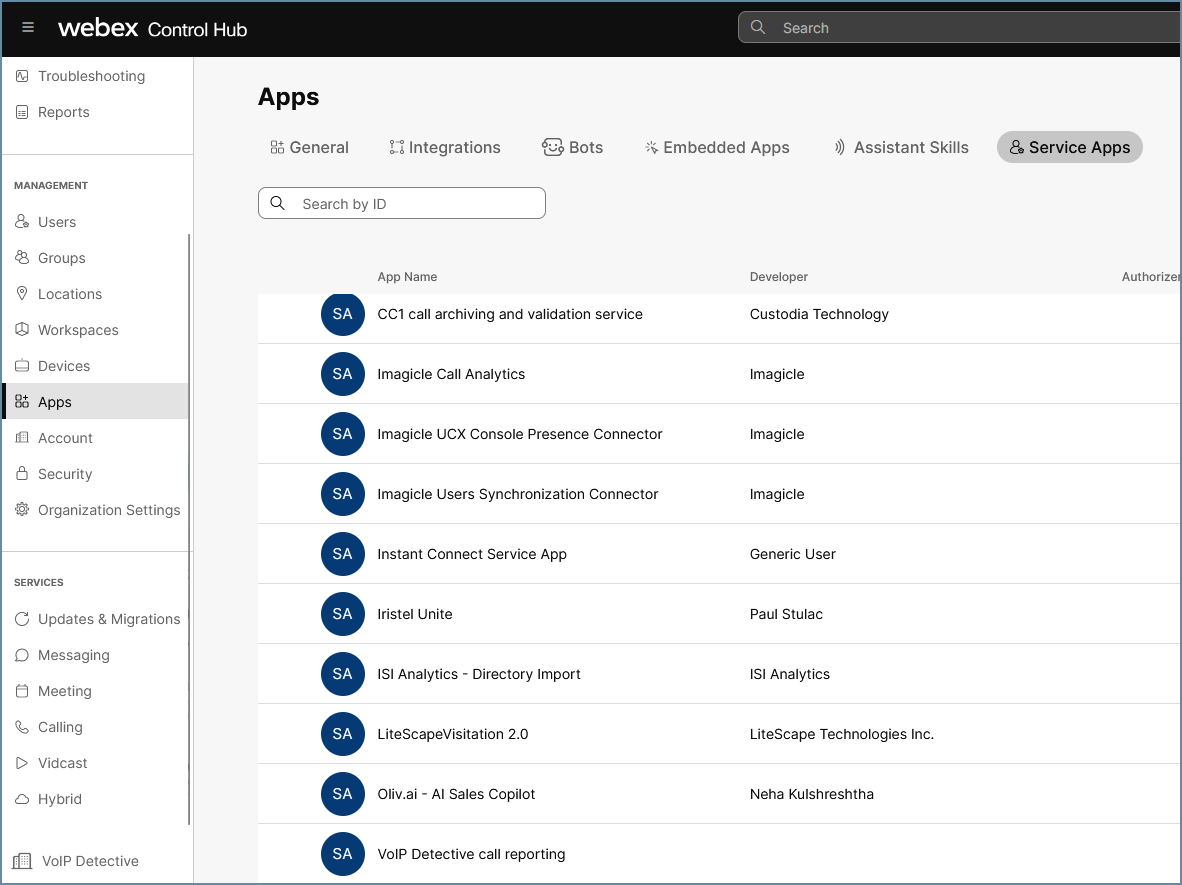The width and height of the screenshot is (1182, 885).
Task: Click the magnifier icon in top search bar
Action: (758, 28)
